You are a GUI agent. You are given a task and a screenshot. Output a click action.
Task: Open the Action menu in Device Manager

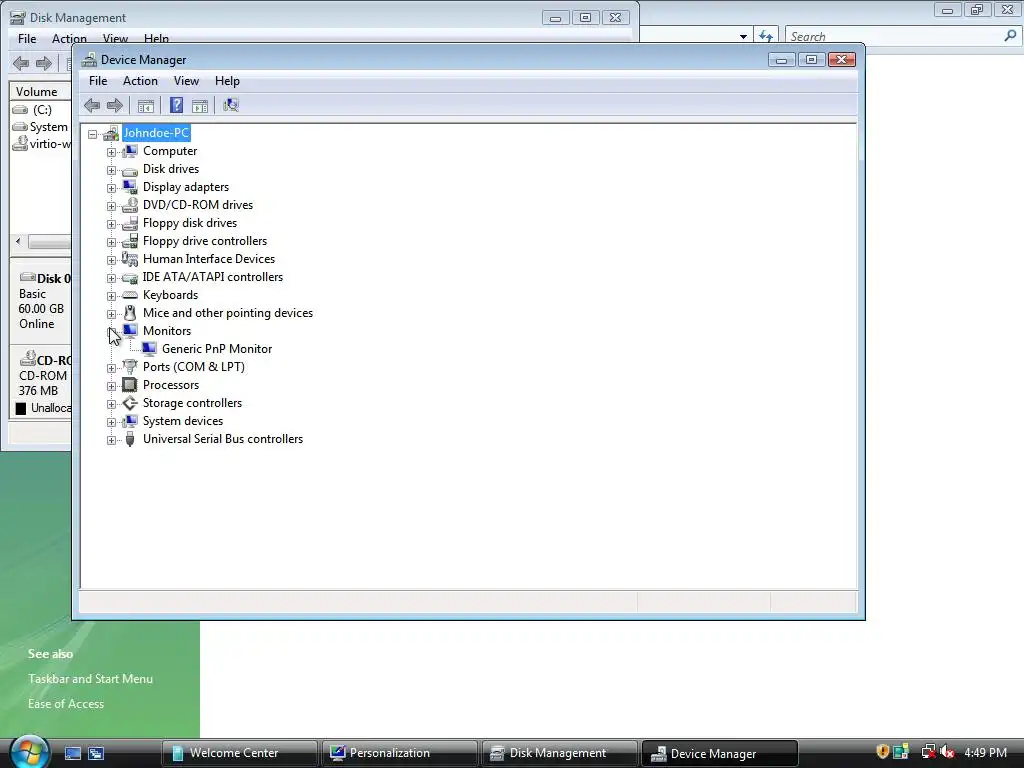(140, 81)
